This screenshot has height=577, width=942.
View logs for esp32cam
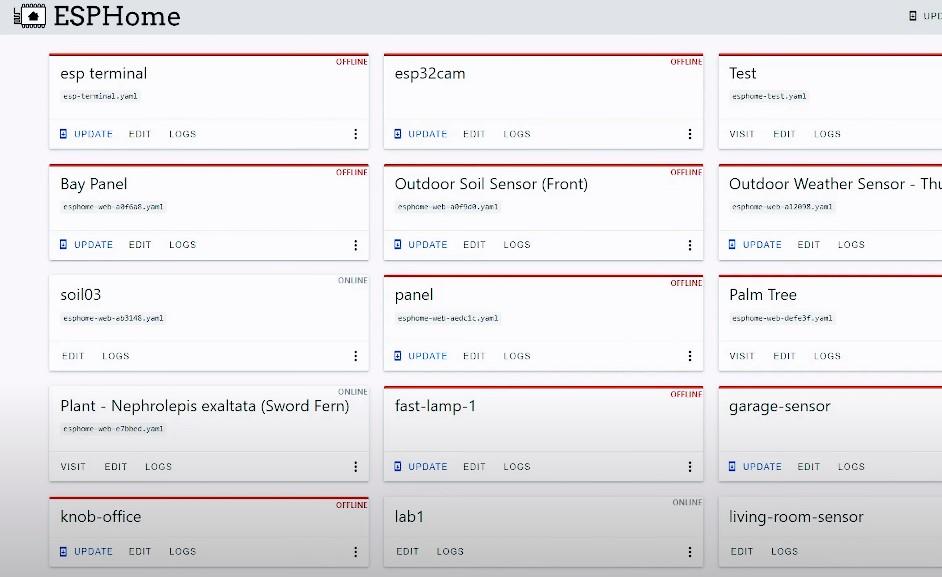pos(517,134)
